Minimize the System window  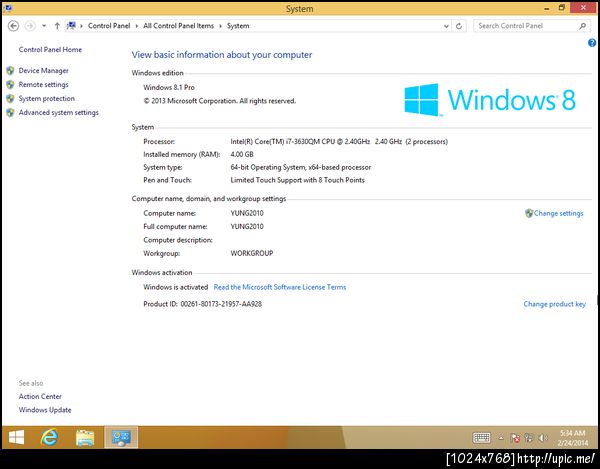tap(547, 8)
